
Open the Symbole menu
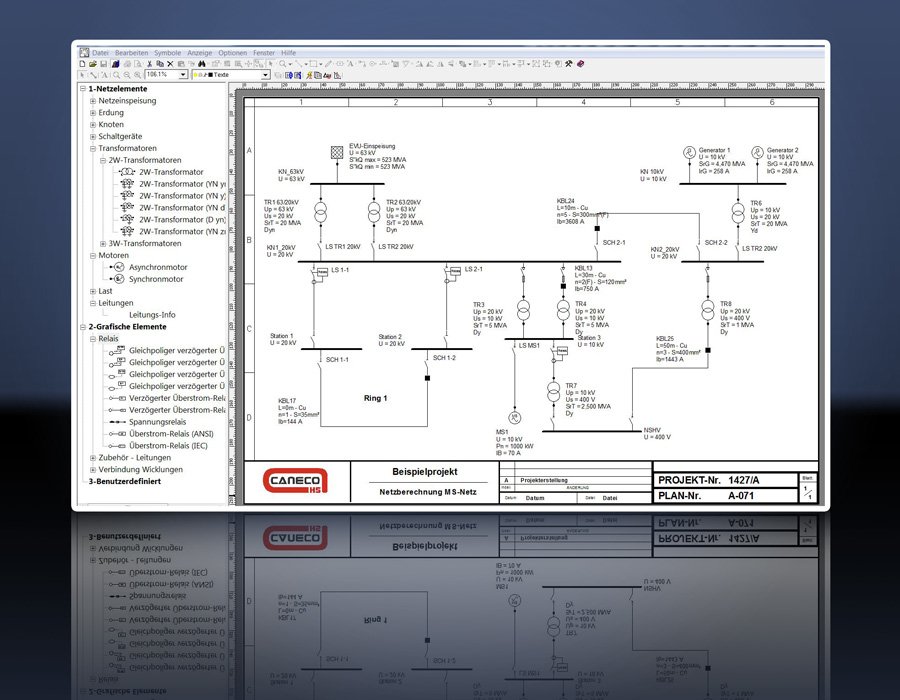pos(167,53)
